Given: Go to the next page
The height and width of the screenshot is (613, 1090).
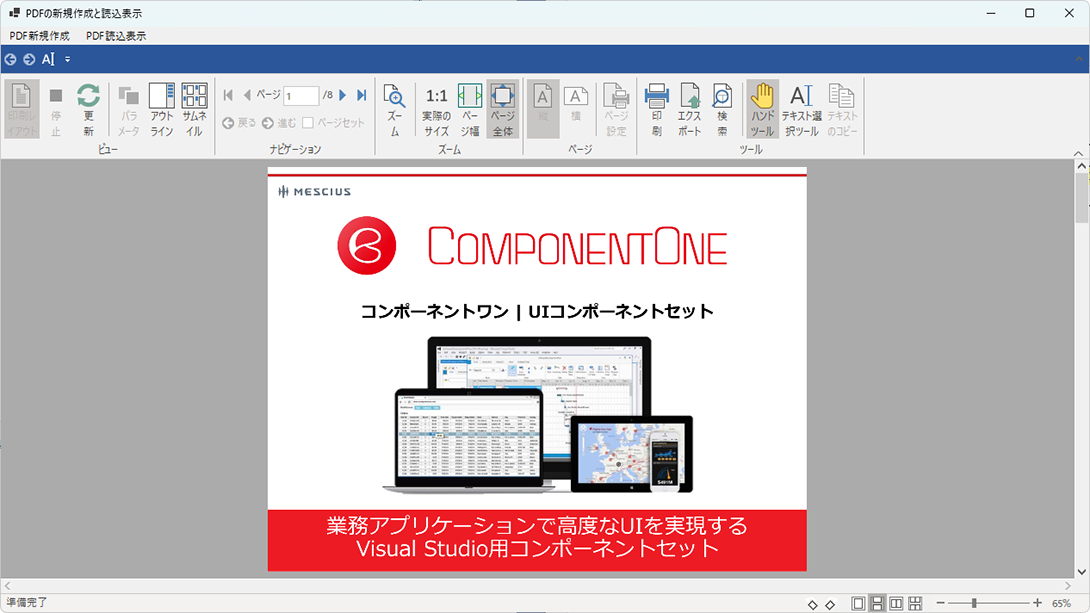Looking at the screenshot, I should point(343,95).
